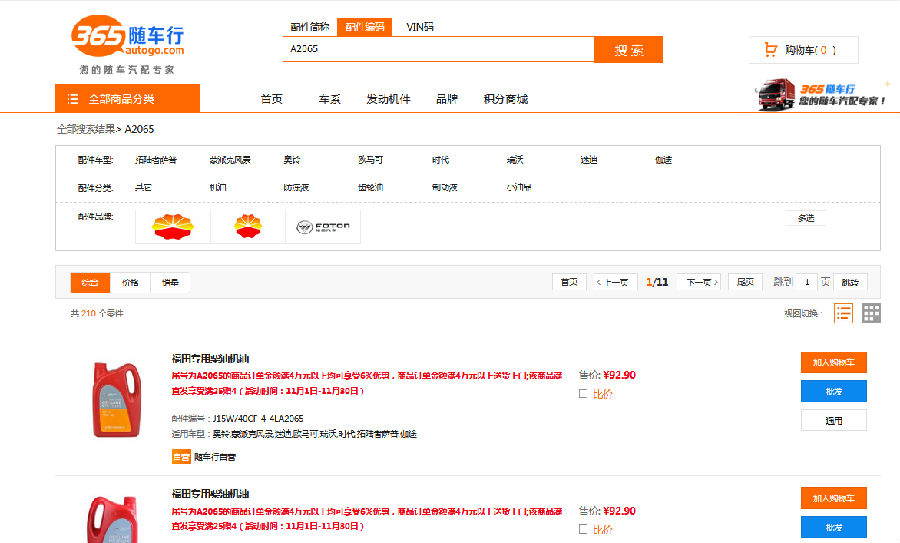Focus the search field containing A2065

click(439, 49)
